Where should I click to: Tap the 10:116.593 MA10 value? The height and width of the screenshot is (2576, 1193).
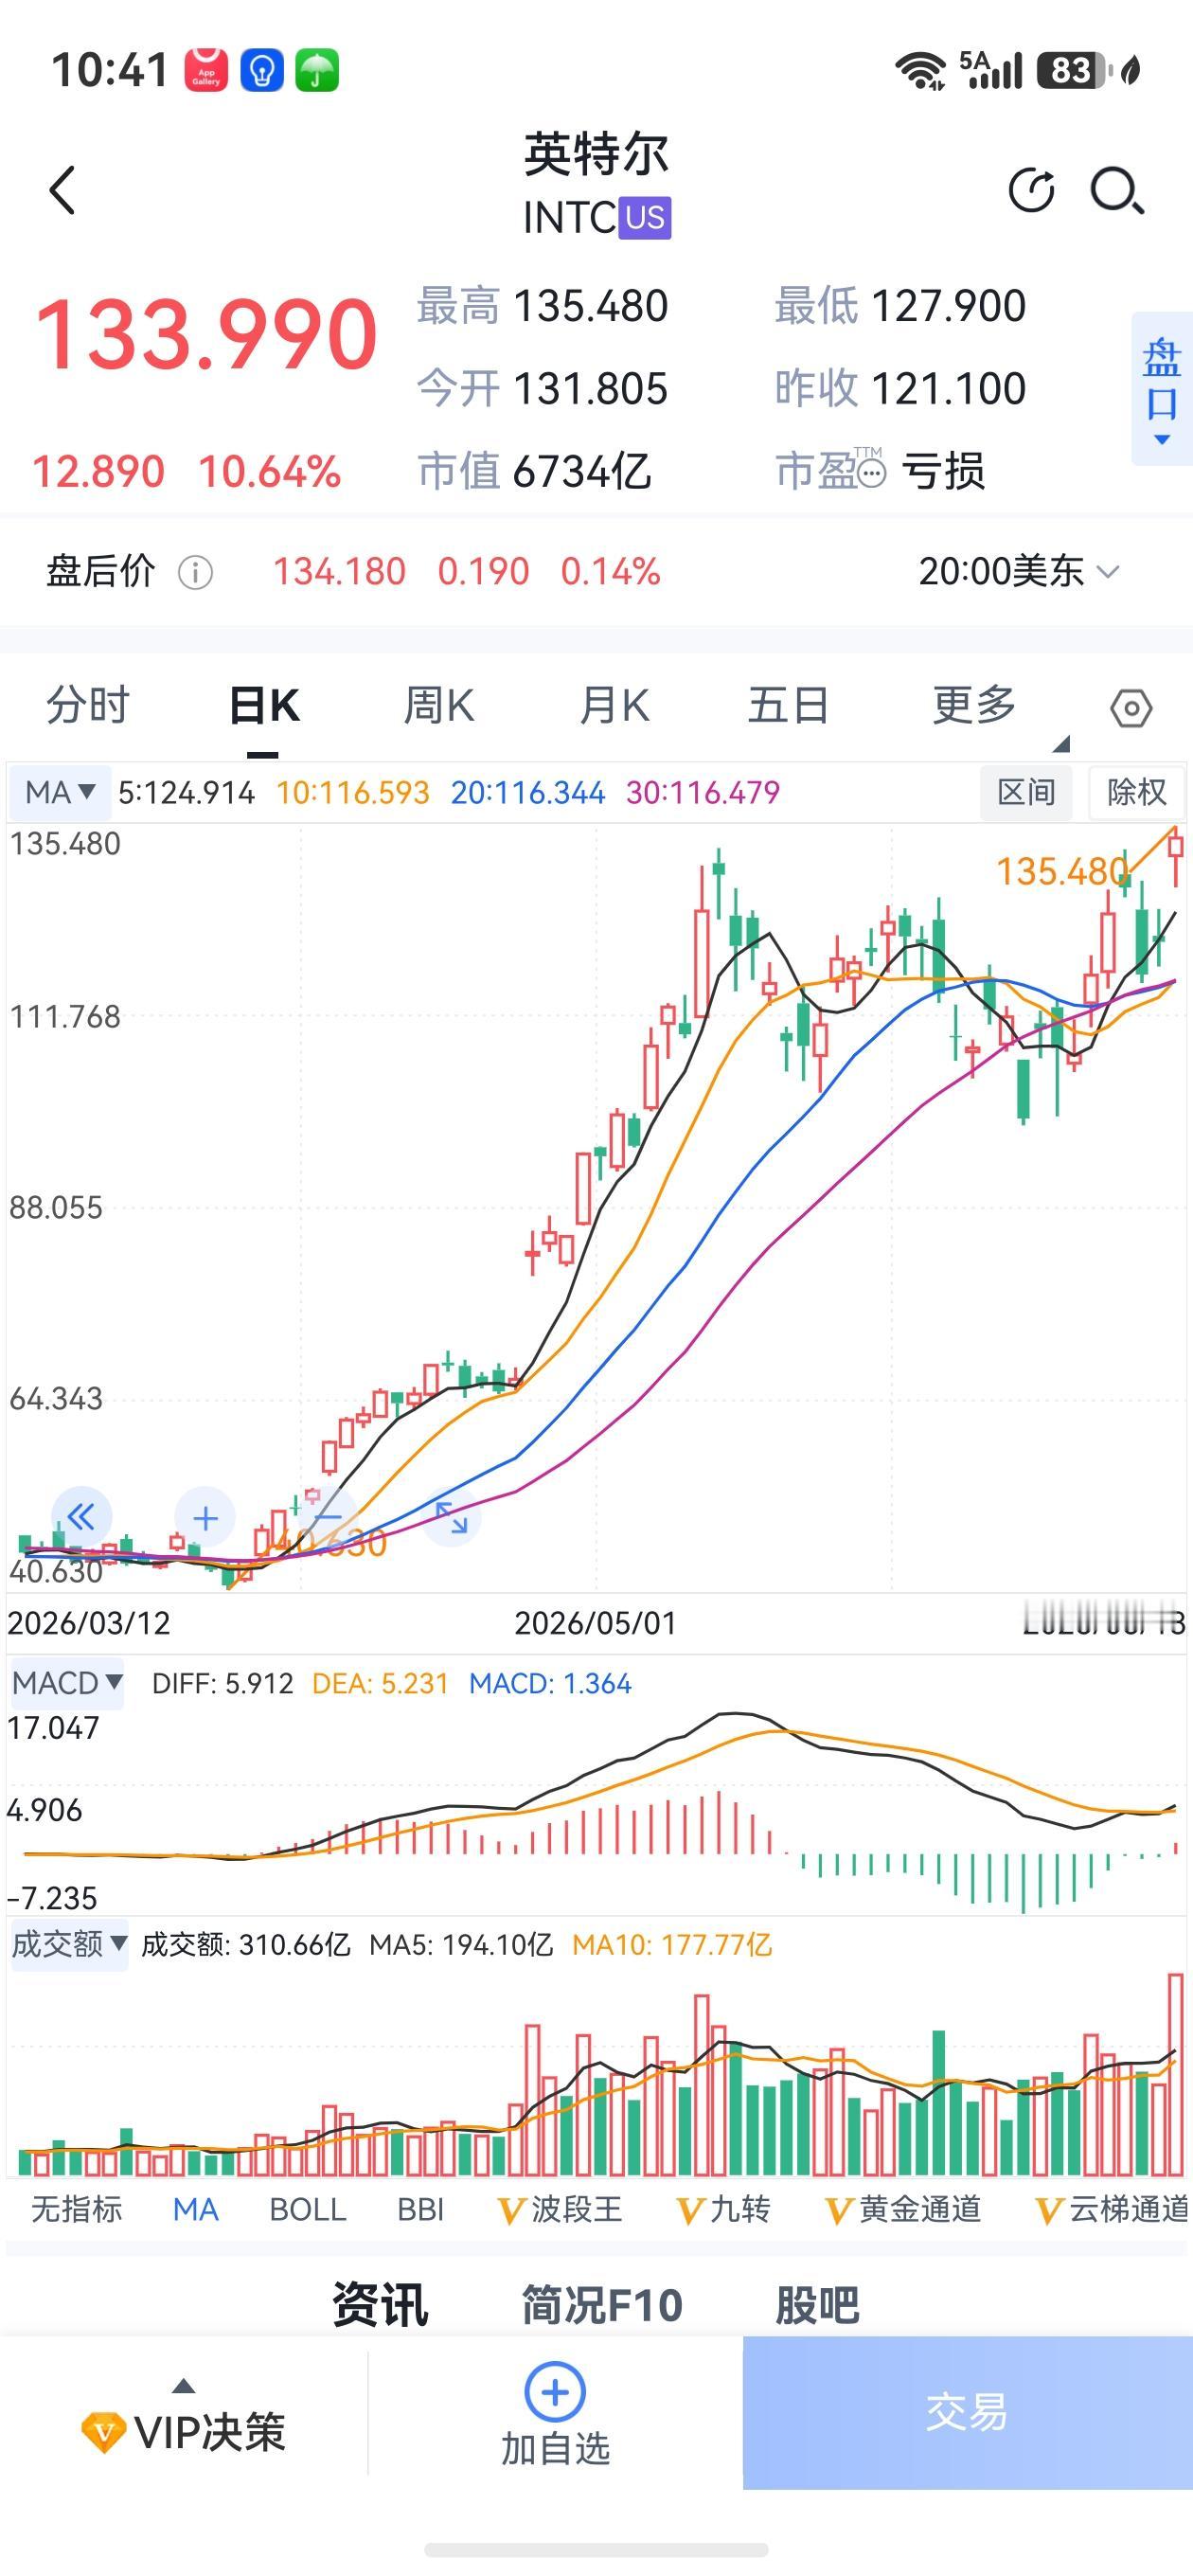tap(353, 793)
